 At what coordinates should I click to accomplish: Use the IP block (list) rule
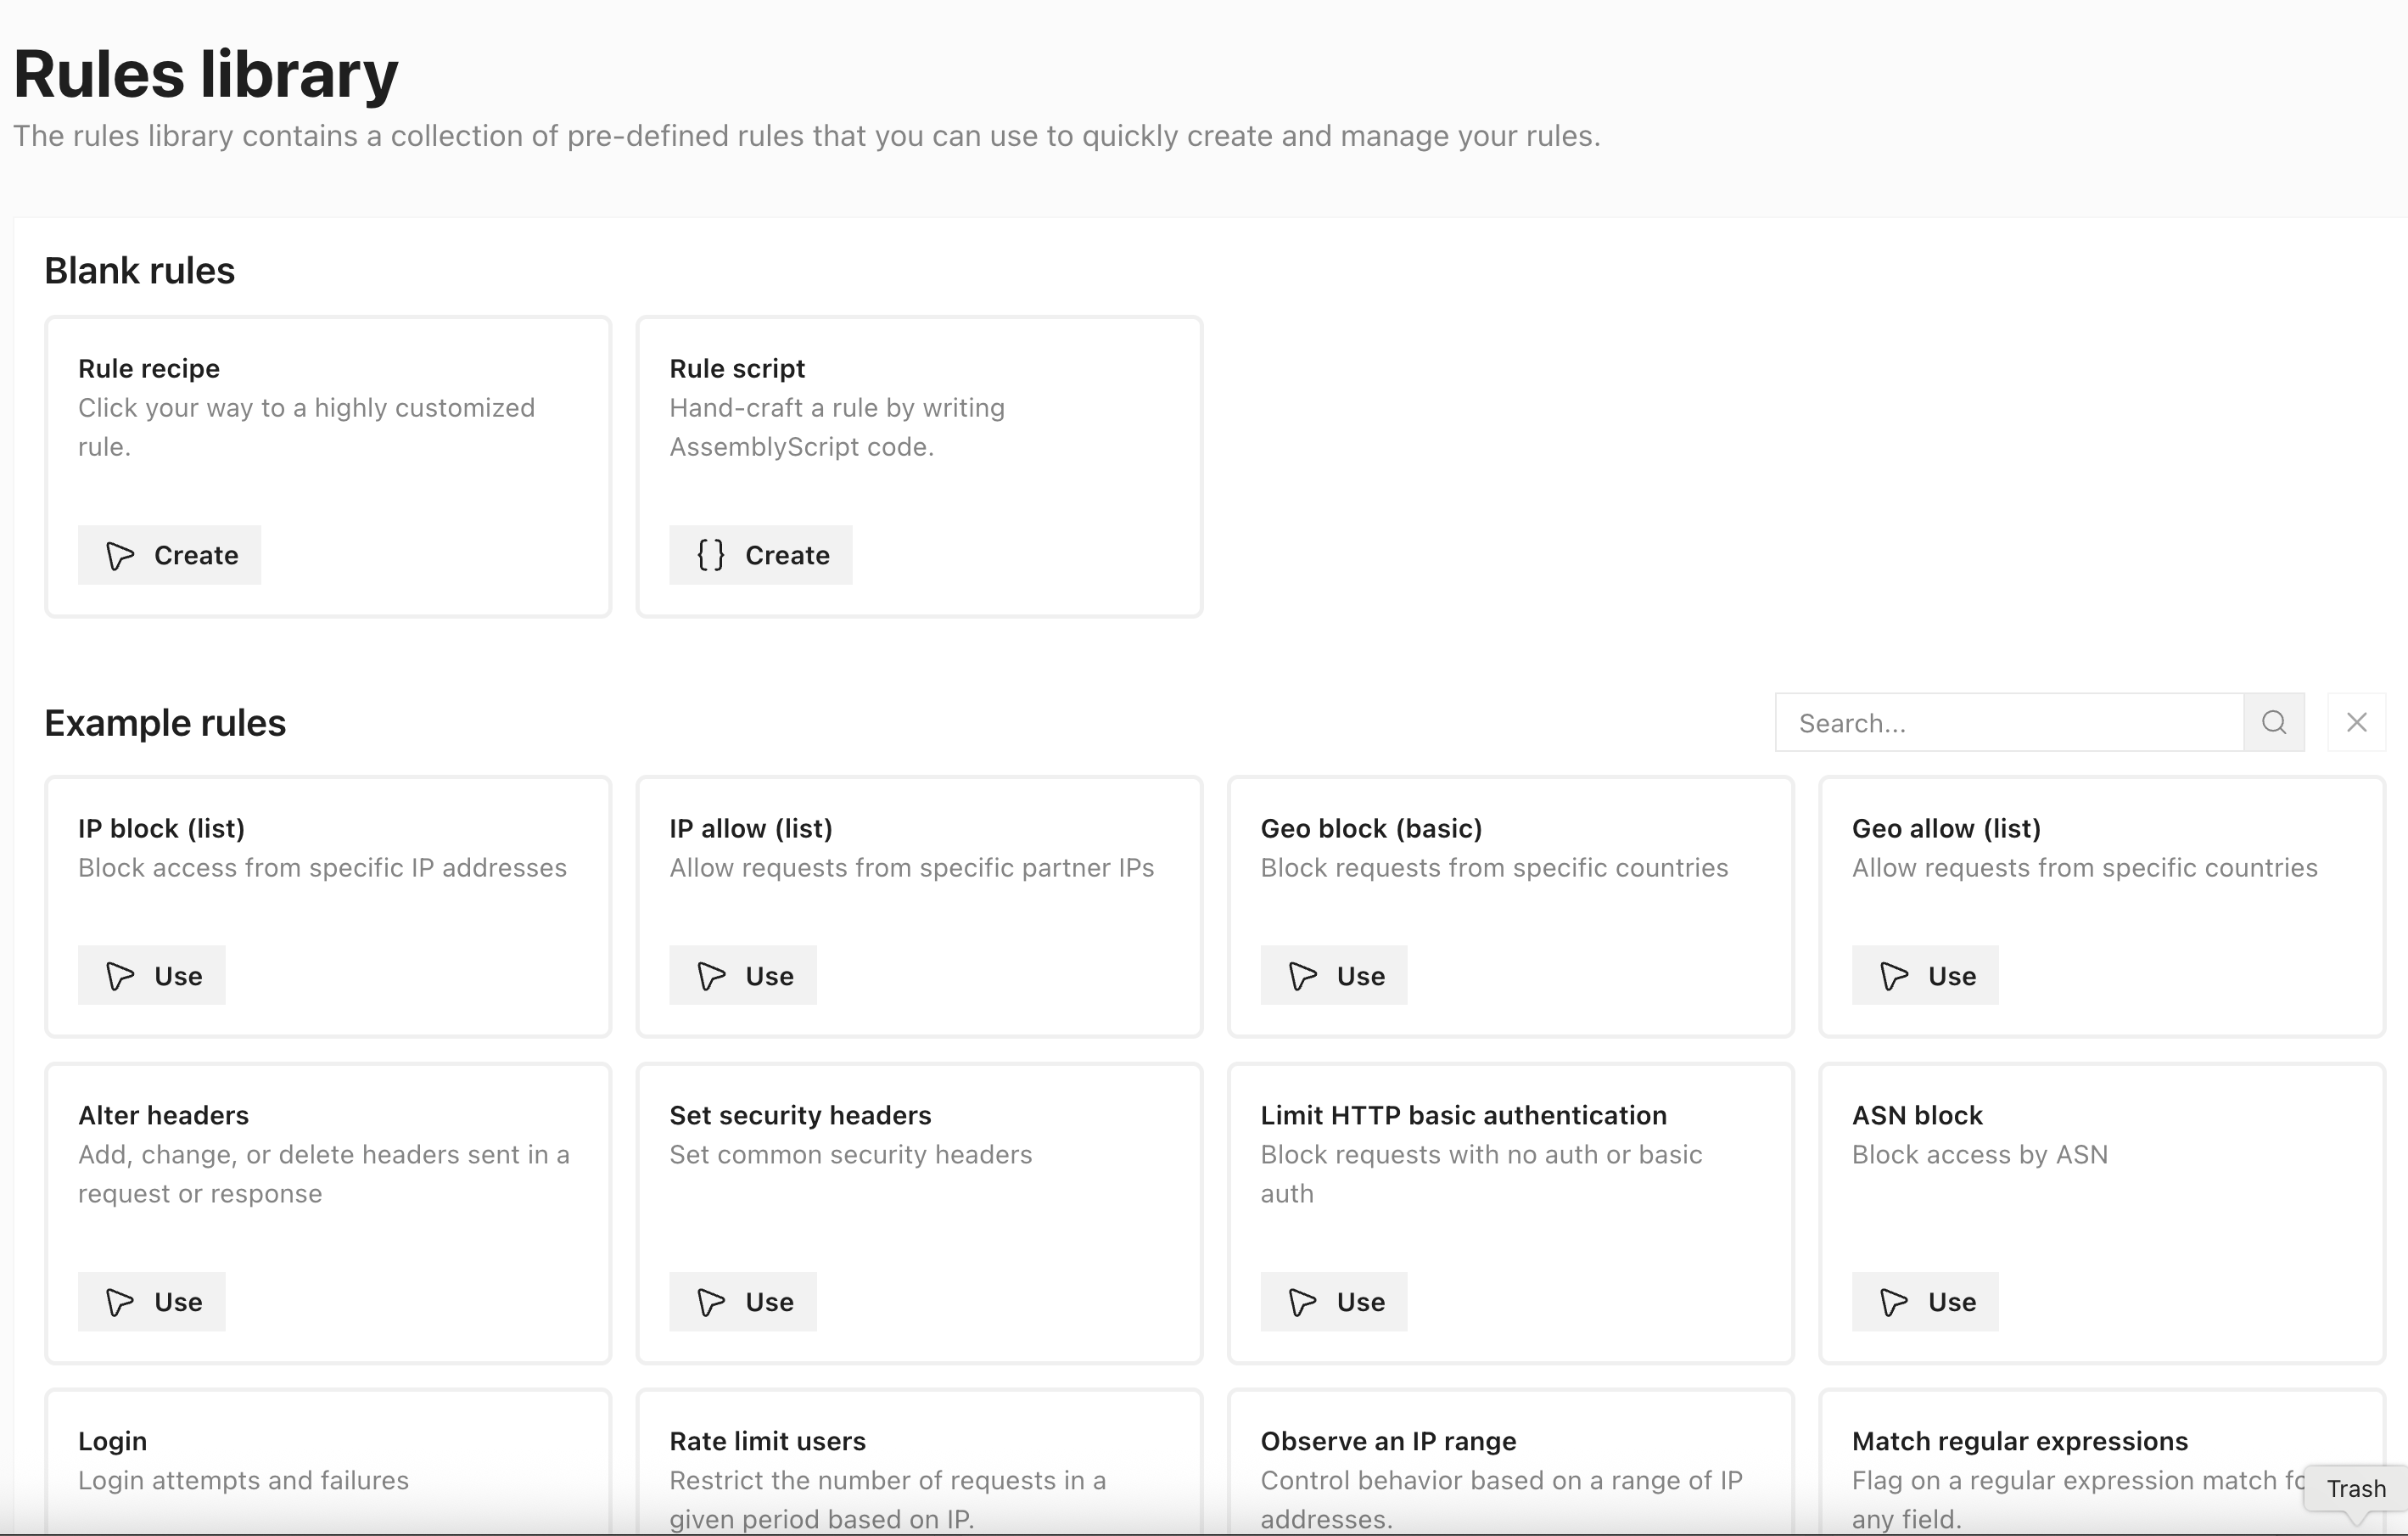click(x=152, y=975)
